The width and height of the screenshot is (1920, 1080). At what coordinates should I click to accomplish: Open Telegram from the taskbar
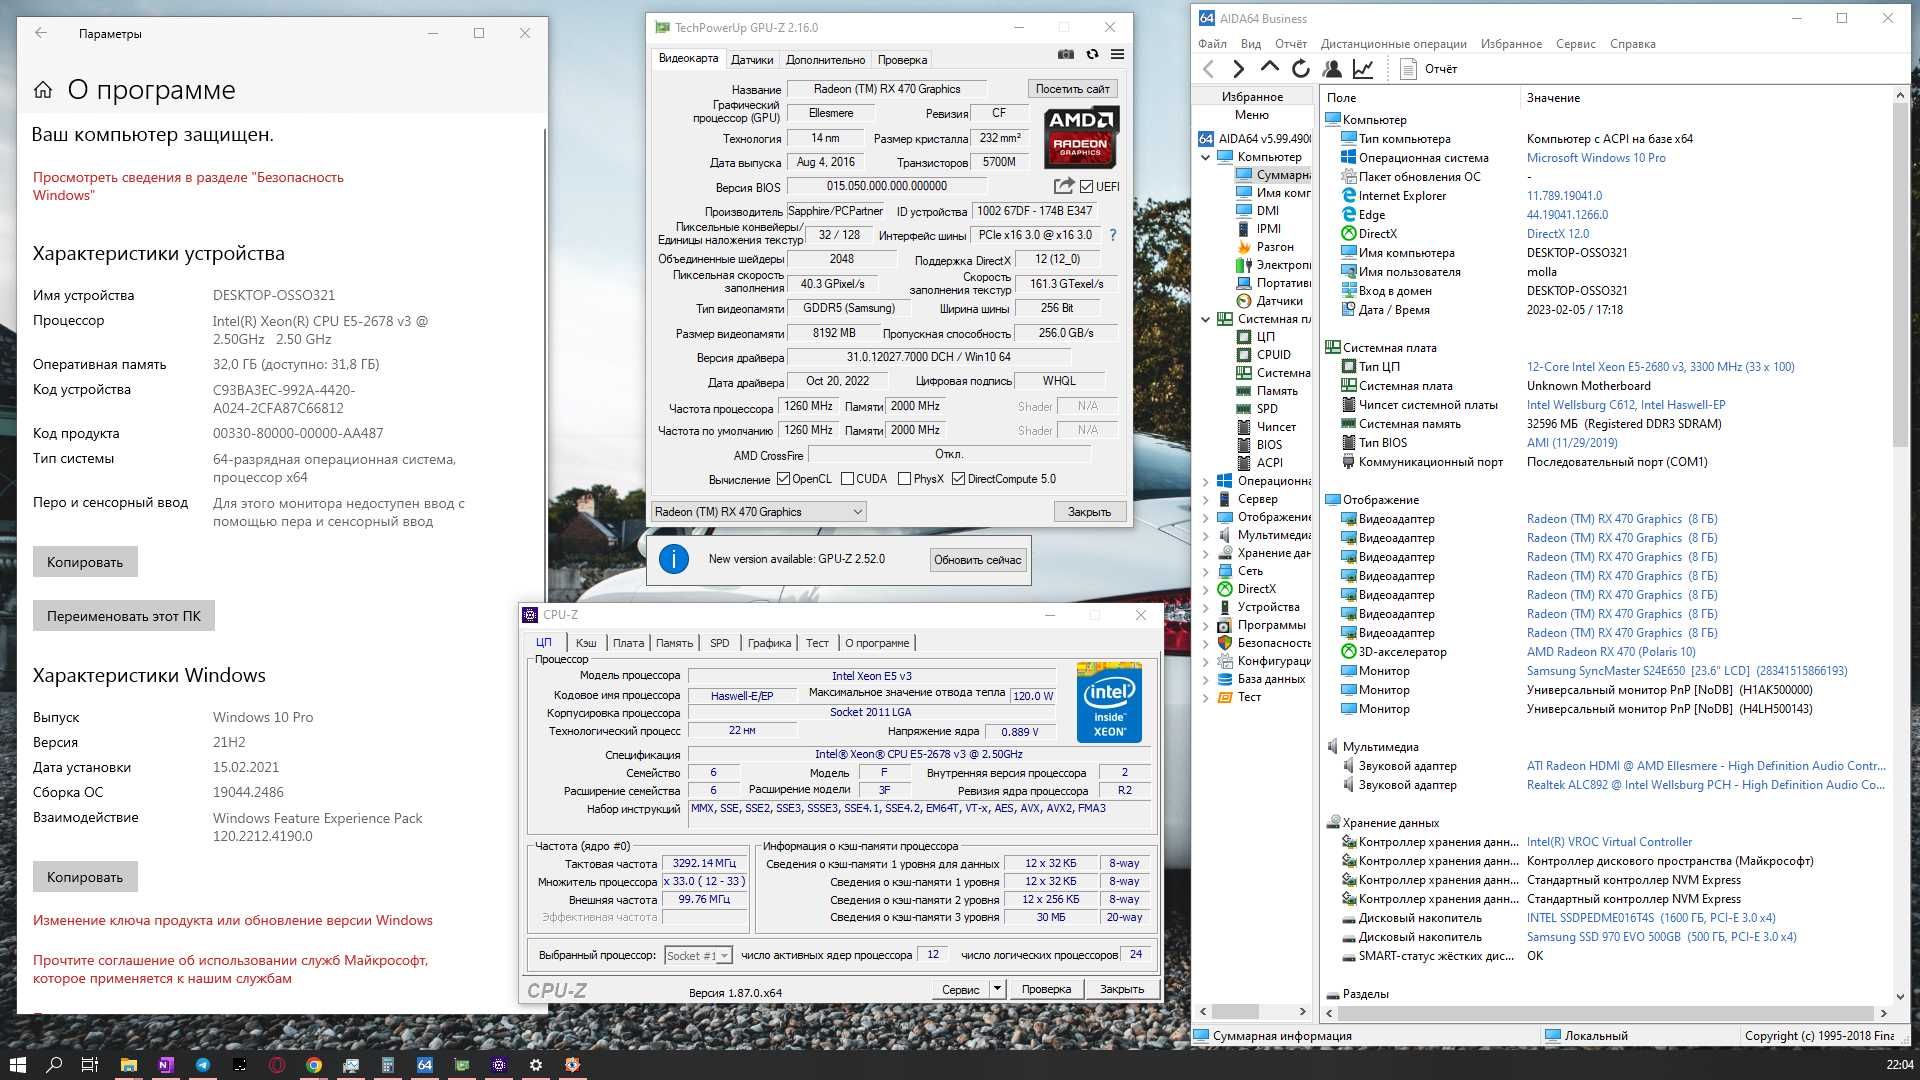point(203,1064)
